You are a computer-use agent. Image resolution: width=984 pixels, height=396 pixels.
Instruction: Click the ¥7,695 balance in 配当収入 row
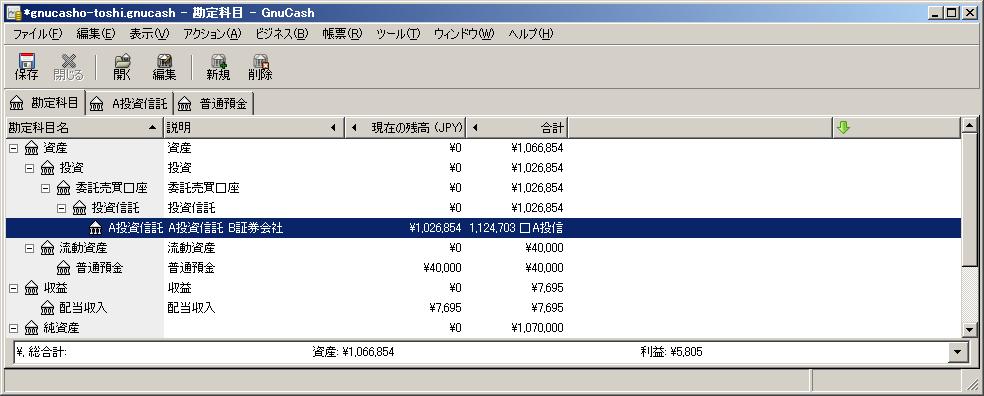point(445,308)
